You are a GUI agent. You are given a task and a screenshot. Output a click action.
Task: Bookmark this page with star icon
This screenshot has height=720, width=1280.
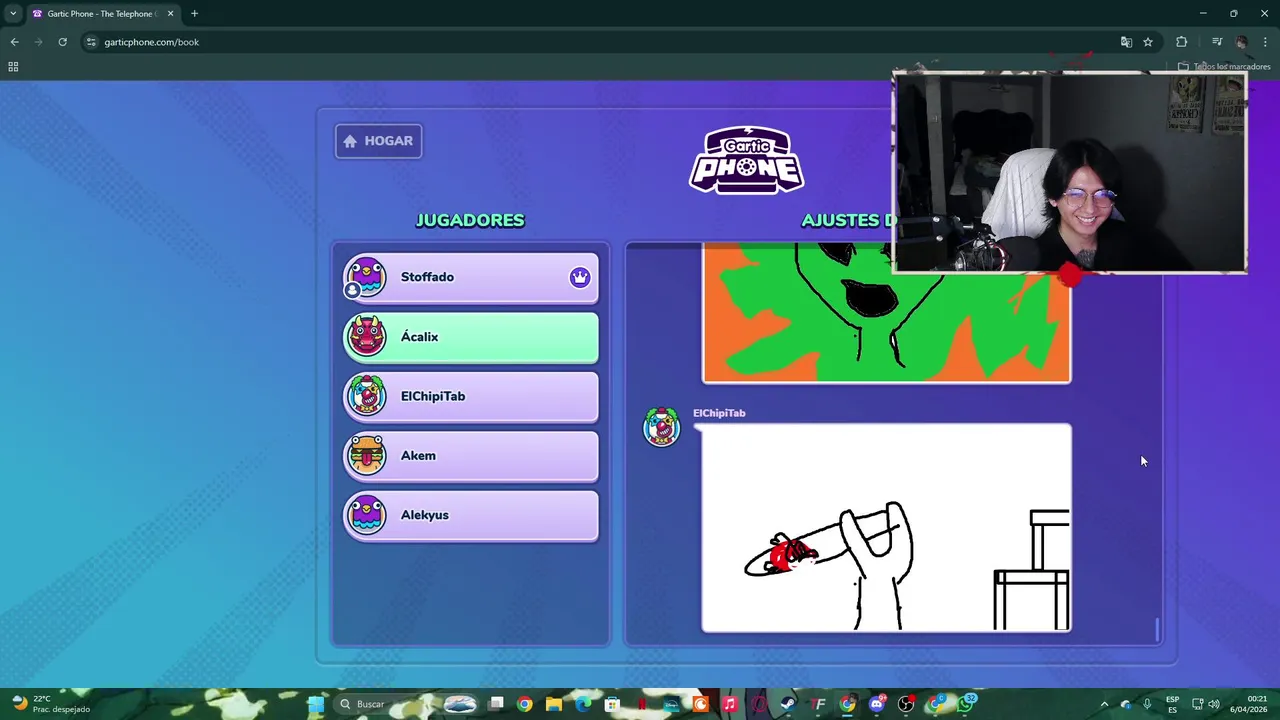point(1148,42)
